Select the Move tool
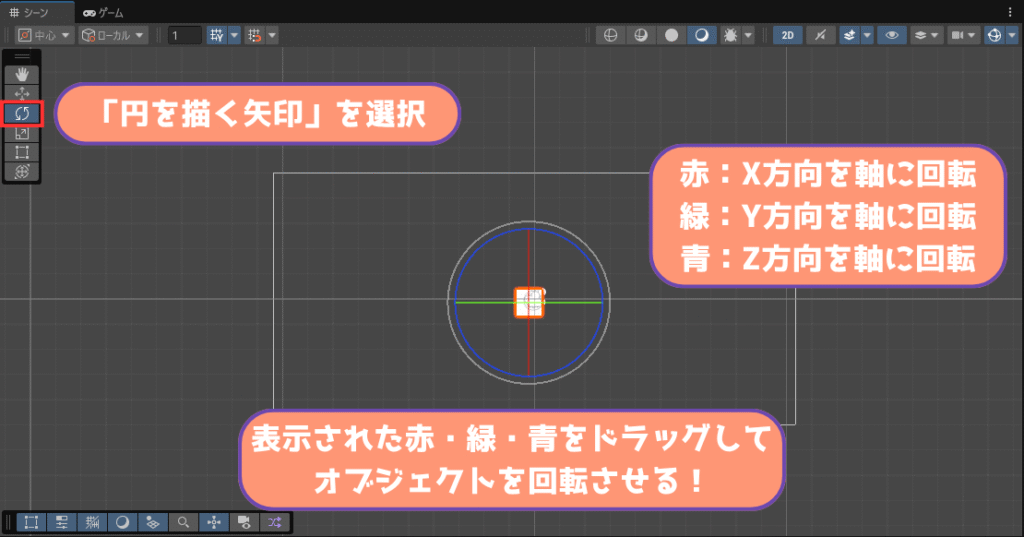 22,94
